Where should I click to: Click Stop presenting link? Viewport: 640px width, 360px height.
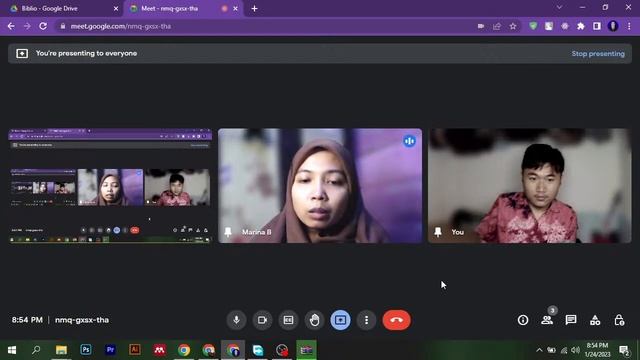(598, 53)
